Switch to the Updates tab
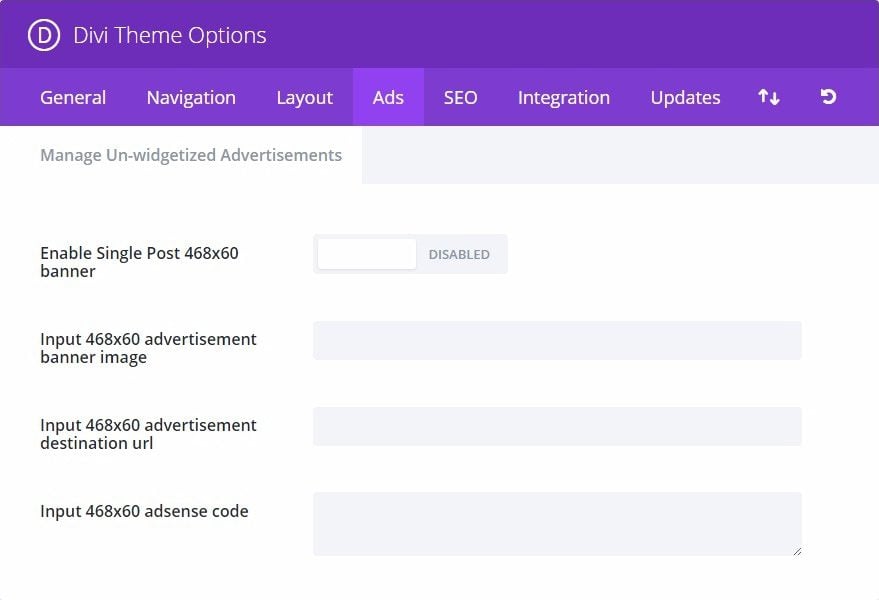879x600 pixels. [685, 98]
